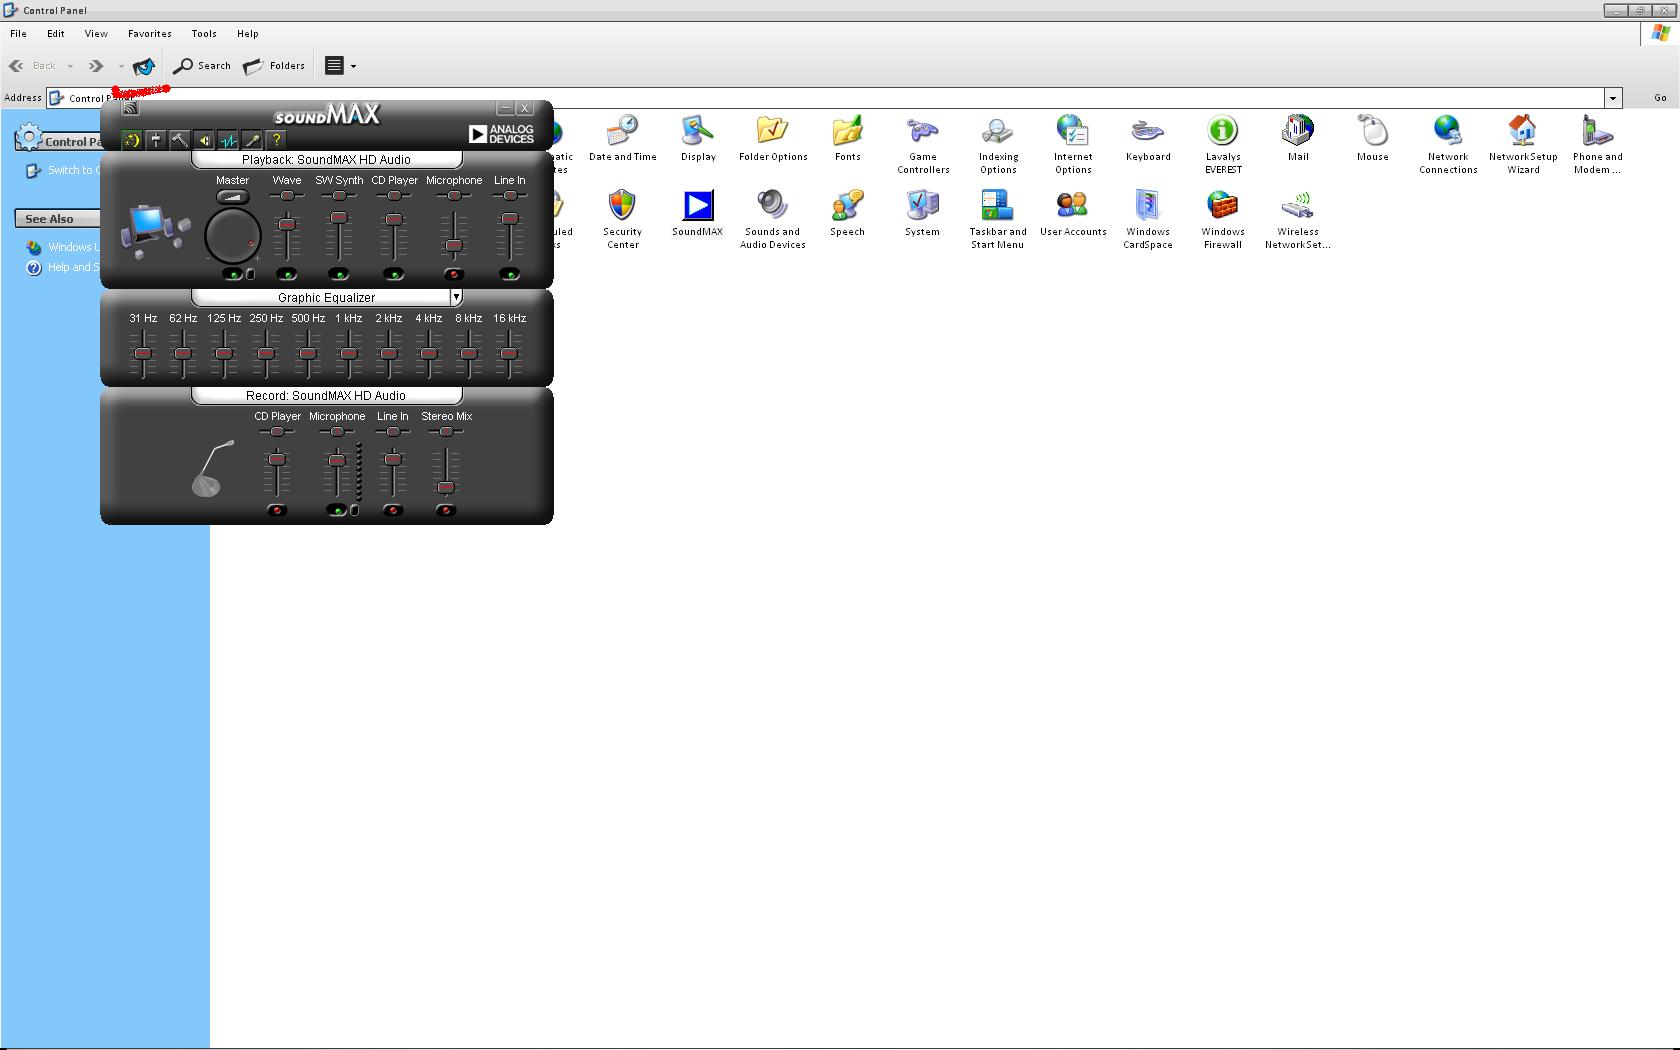This screenshot has width=1680, height=1050.
Task: Toggle SW Synth playback mute light
Action: [339, 274]
